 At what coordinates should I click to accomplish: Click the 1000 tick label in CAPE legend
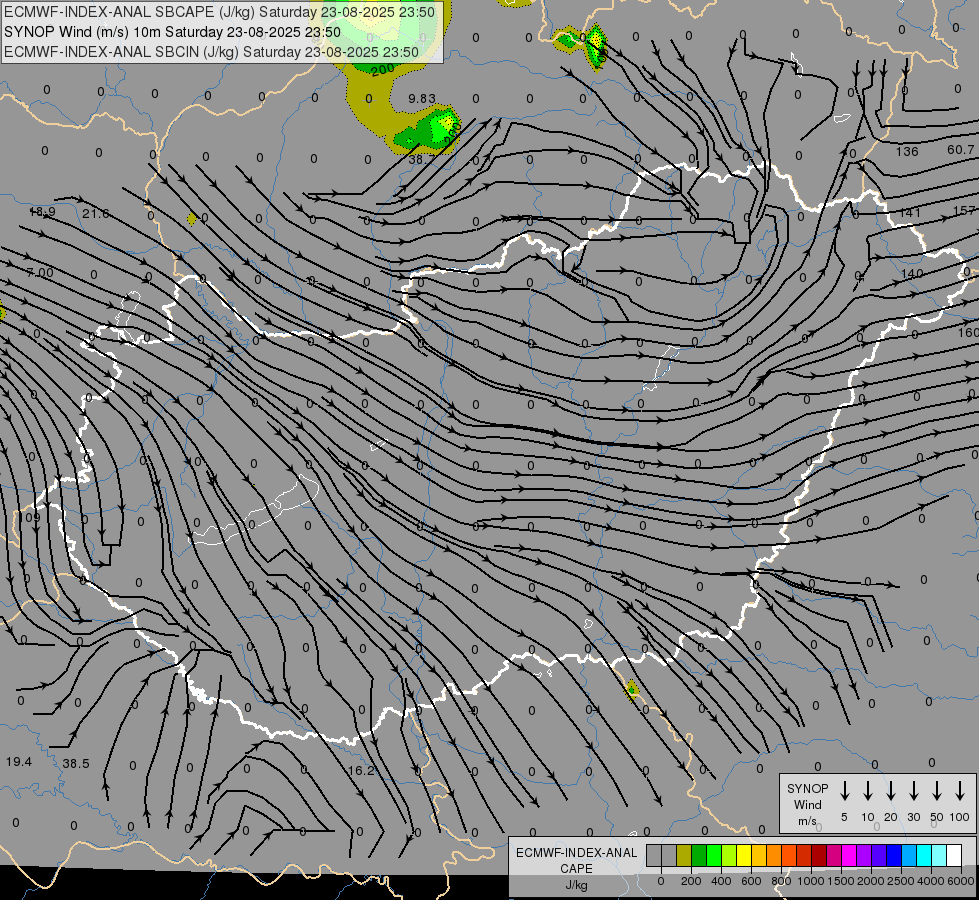[x=810, y=881]
